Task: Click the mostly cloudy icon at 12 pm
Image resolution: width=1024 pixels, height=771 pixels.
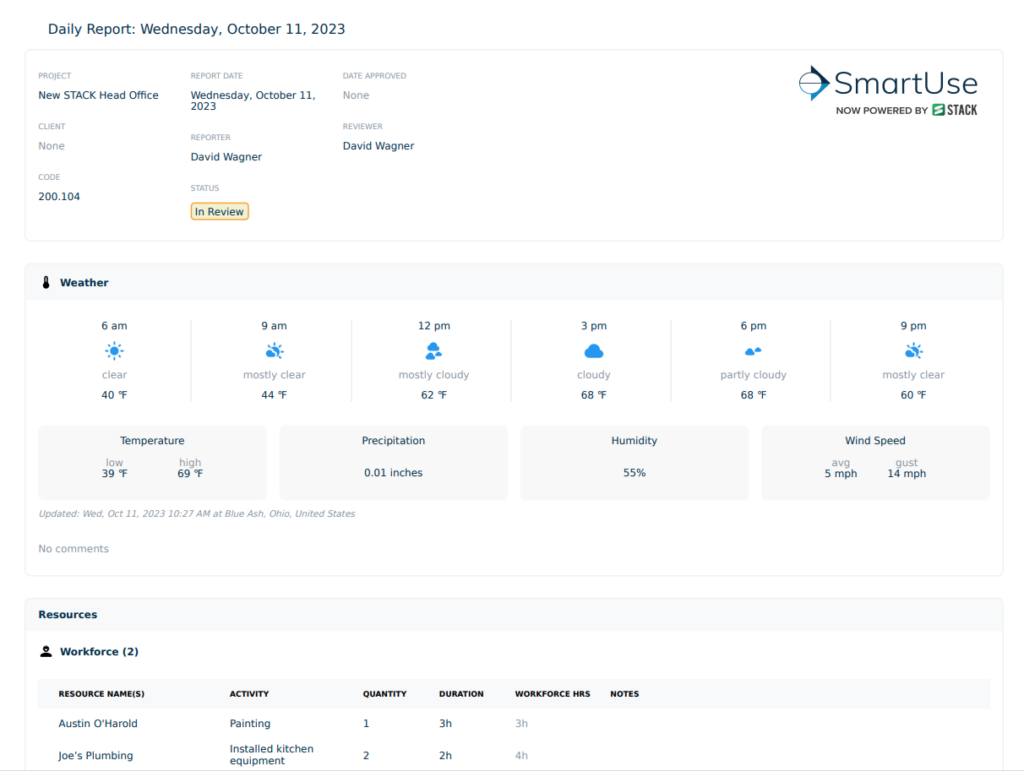Action: (434, 350)
